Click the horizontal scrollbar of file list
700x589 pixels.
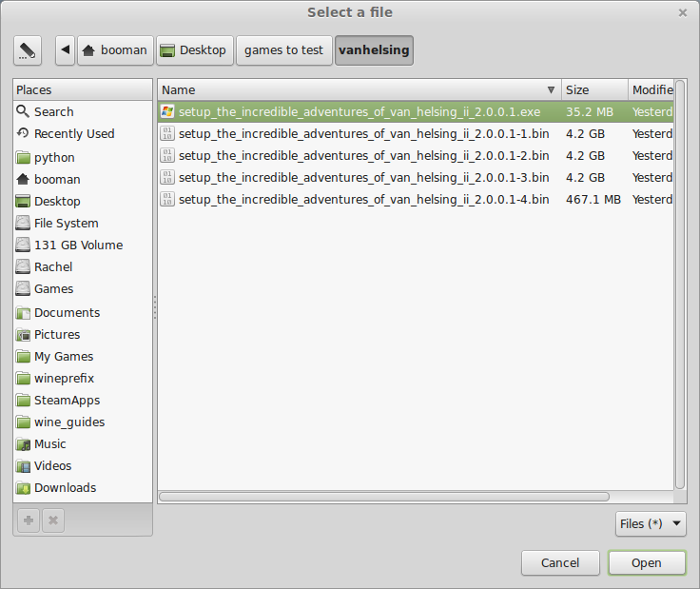pyautogui.click(x=384, y=497)
